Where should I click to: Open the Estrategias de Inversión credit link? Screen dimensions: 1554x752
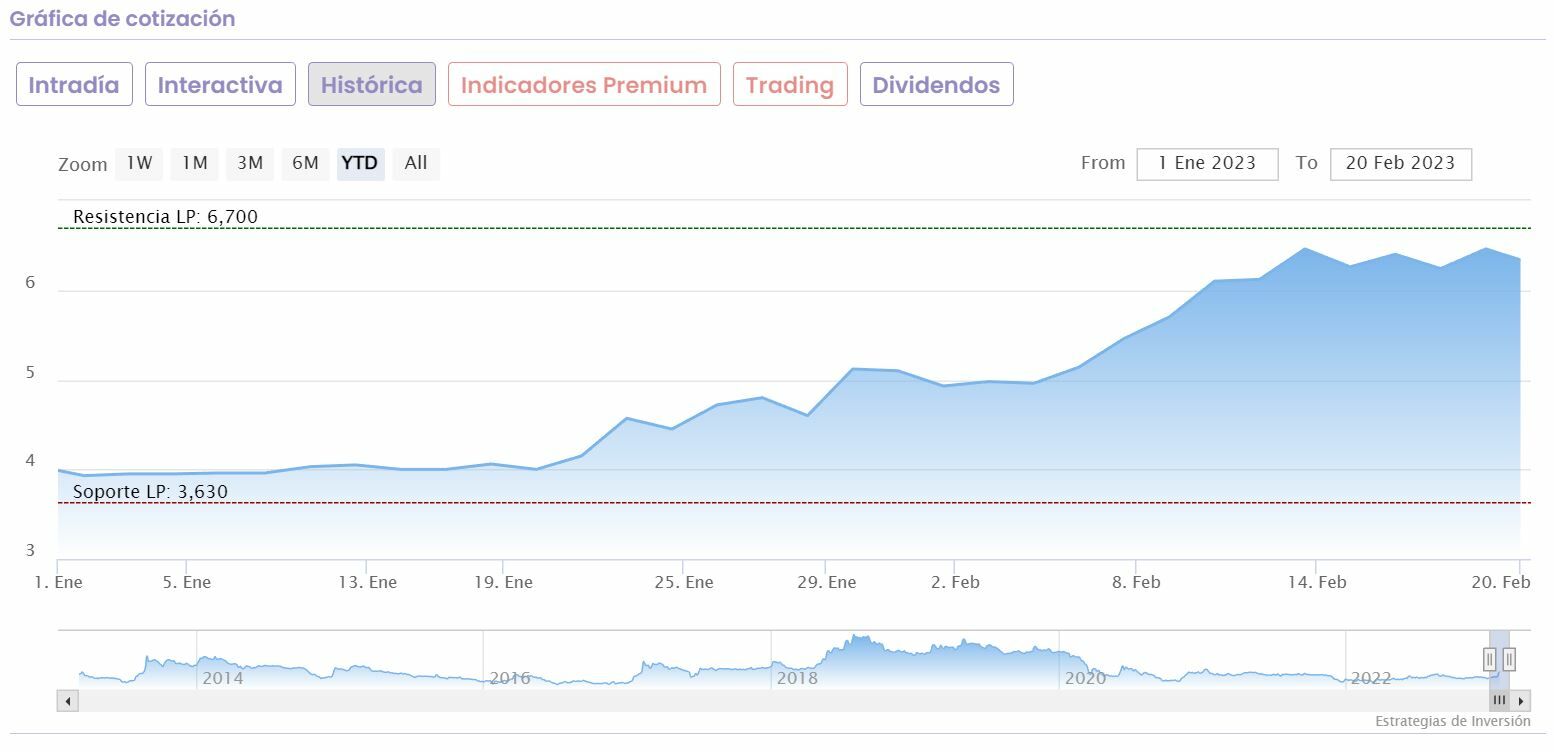(x=1452, y=721)
